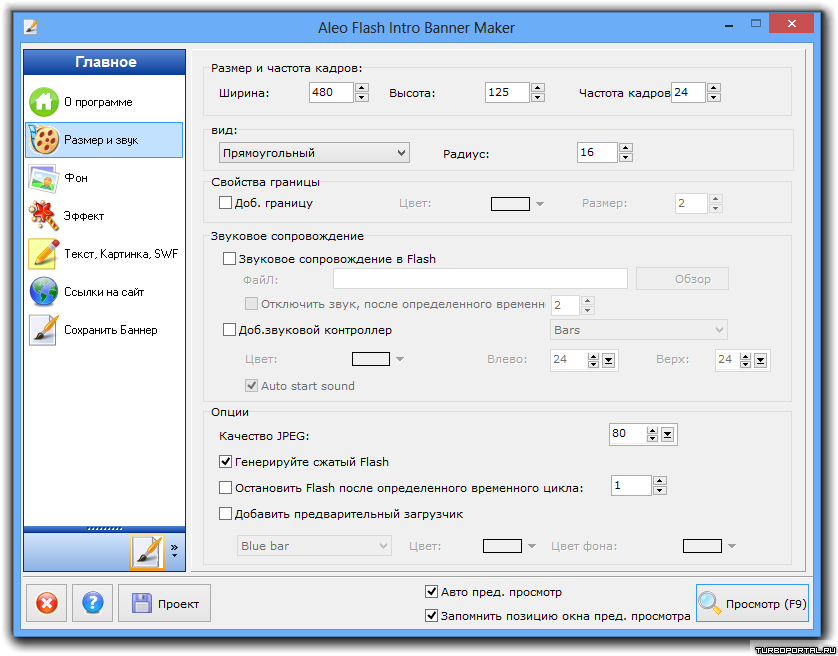
Task: Switch to the Эффект section
Action: coord(105,215)
